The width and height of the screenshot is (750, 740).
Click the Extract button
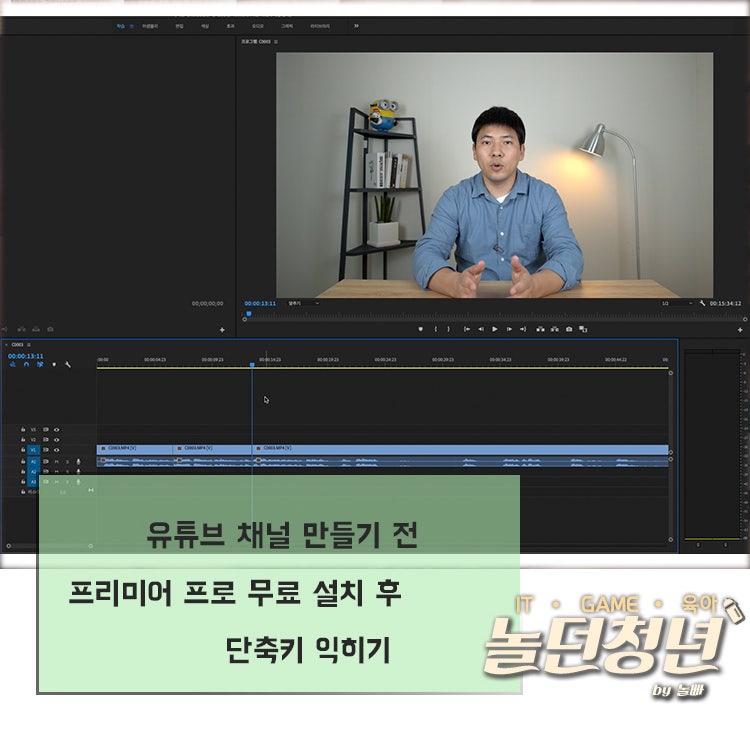click(554, 329)
